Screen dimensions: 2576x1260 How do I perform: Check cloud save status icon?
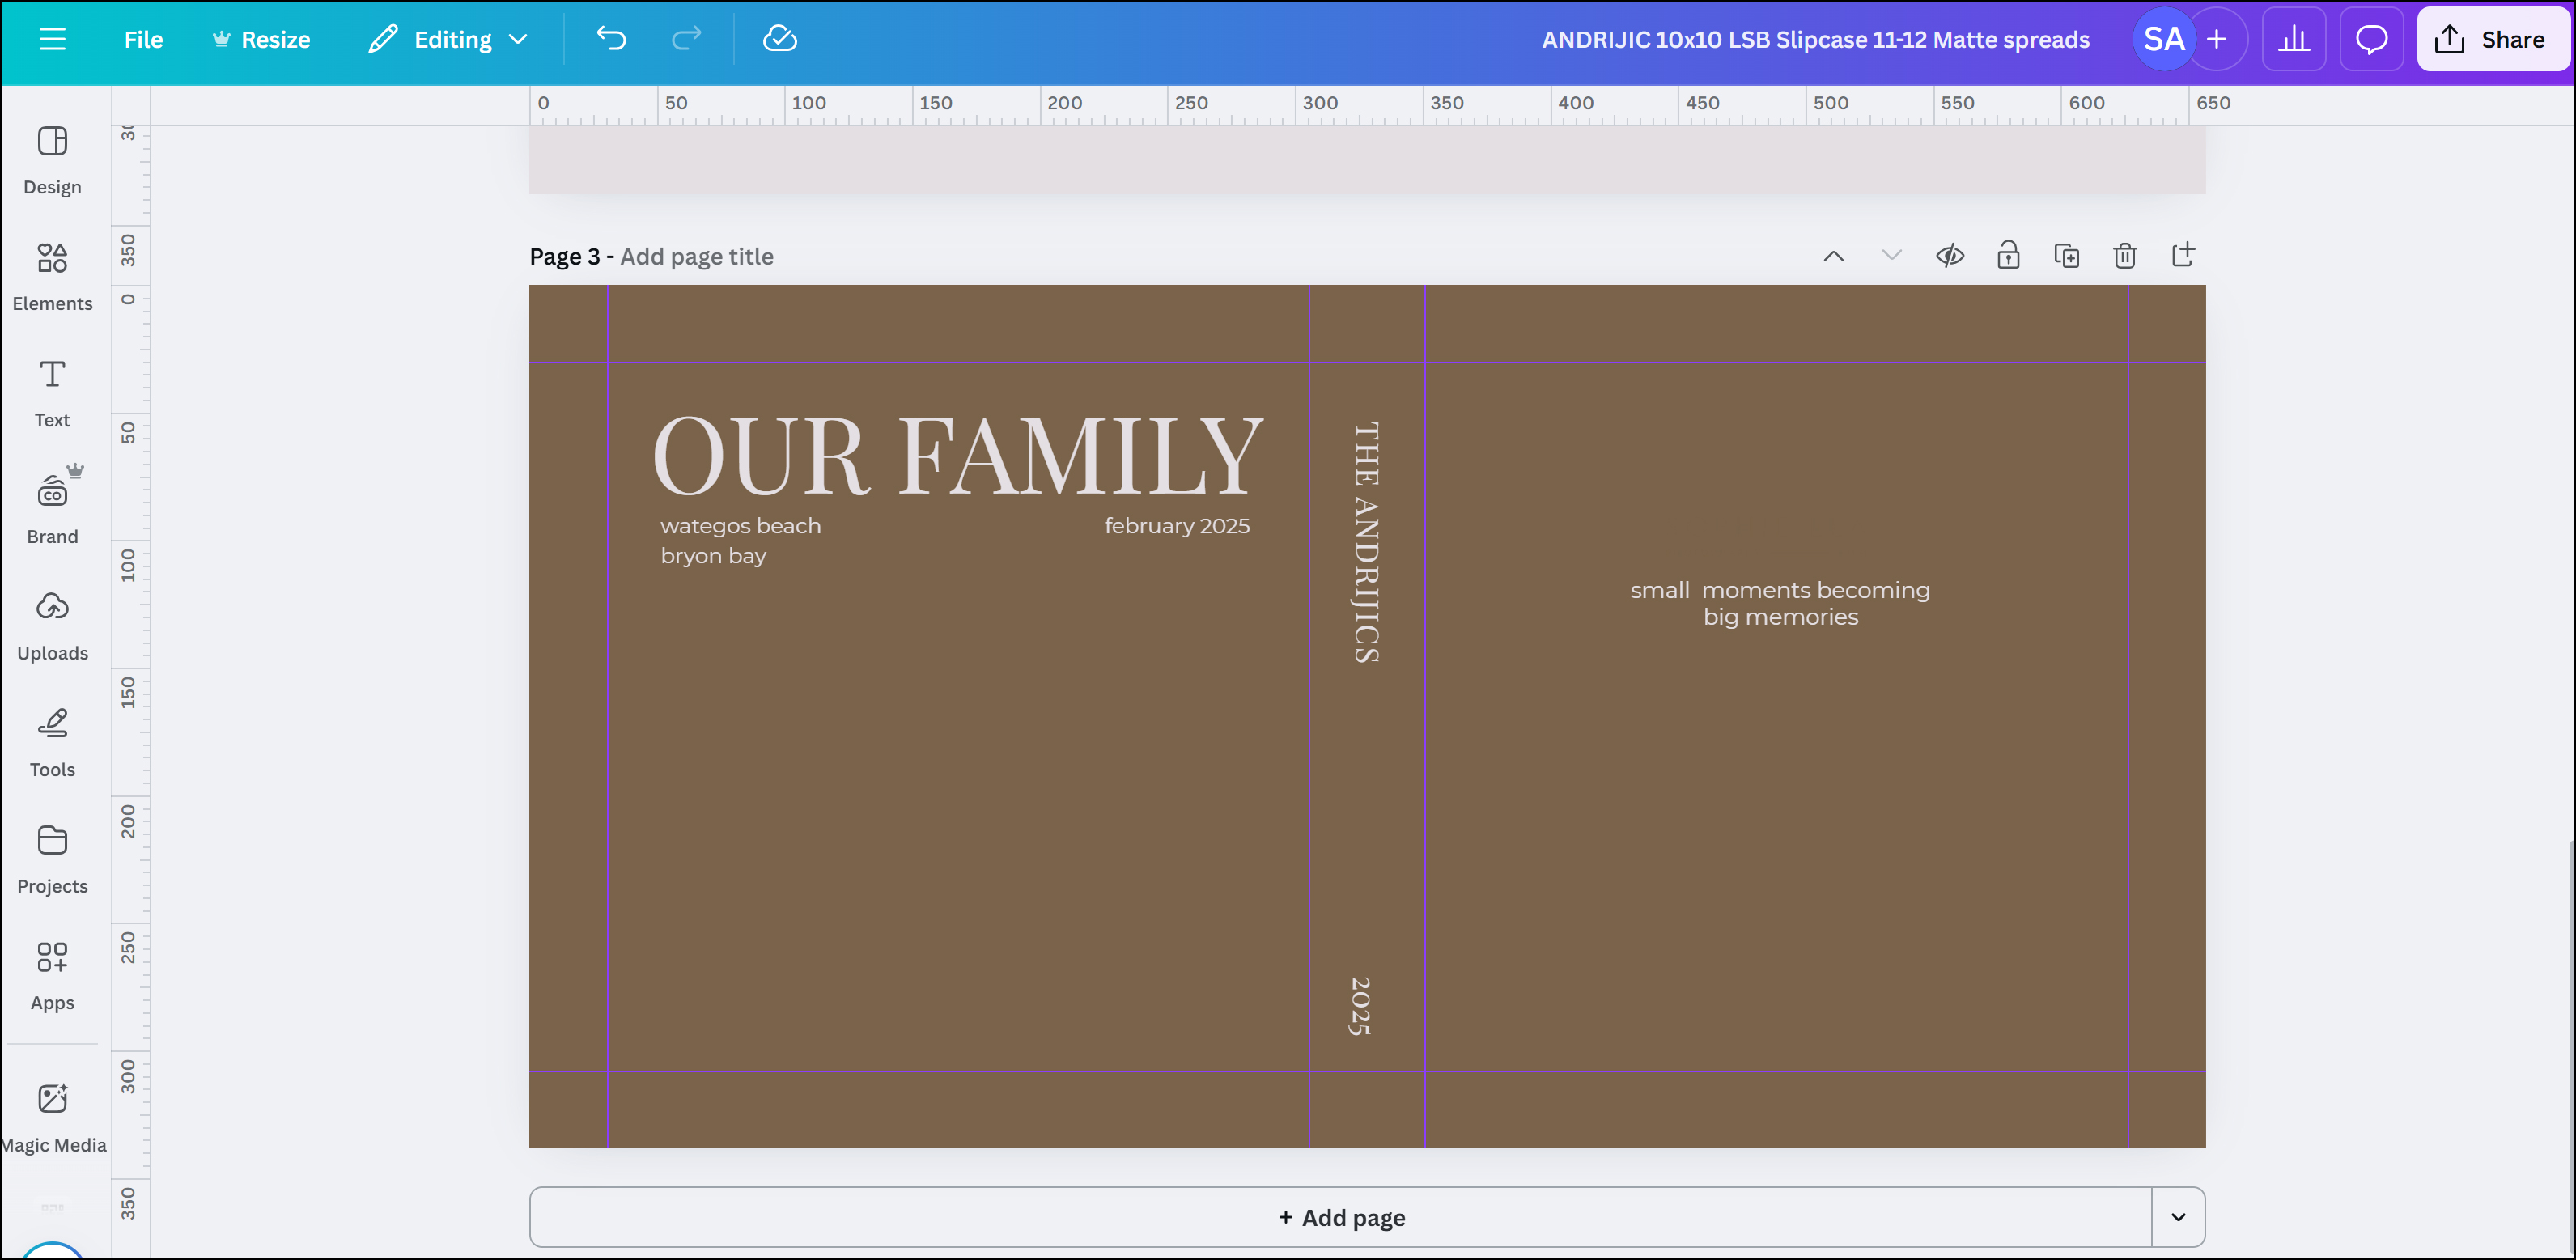point(779,39)
